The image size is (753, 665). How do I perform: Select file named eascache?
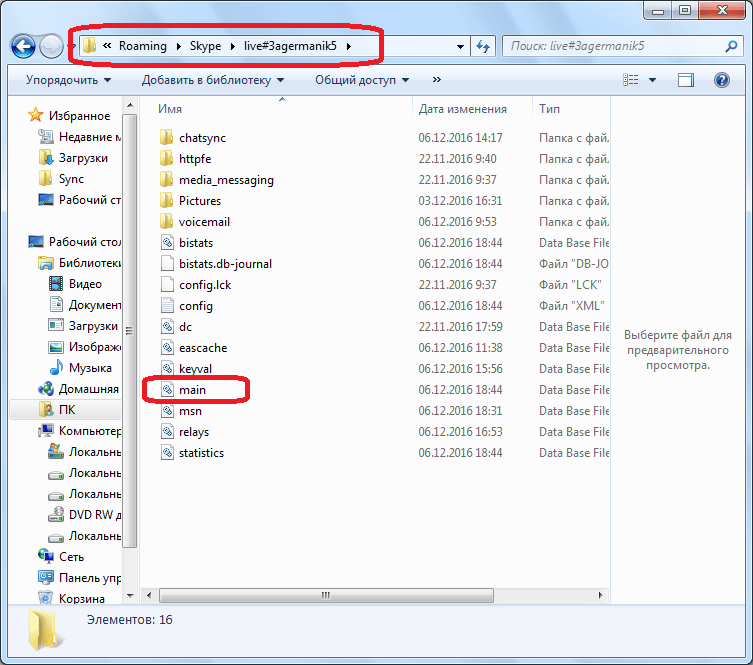click(203, 348)
